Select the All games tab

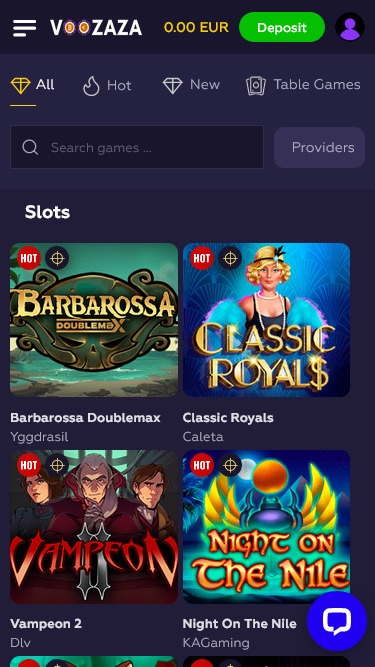point(32,85)
